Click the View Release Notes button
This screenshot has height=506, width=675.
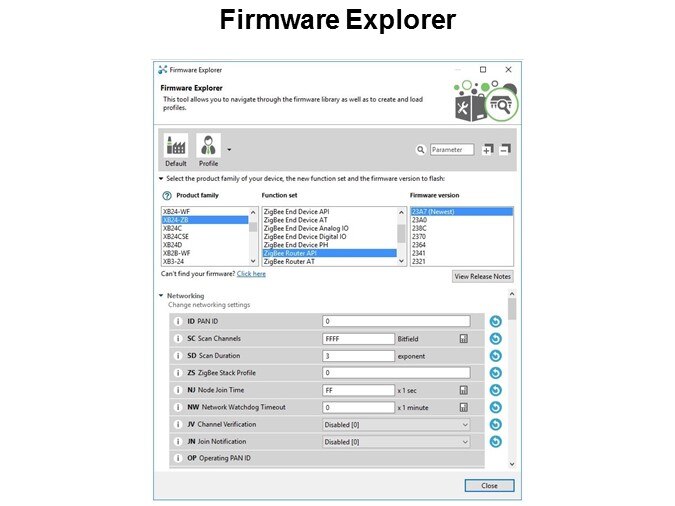point(483,276)
